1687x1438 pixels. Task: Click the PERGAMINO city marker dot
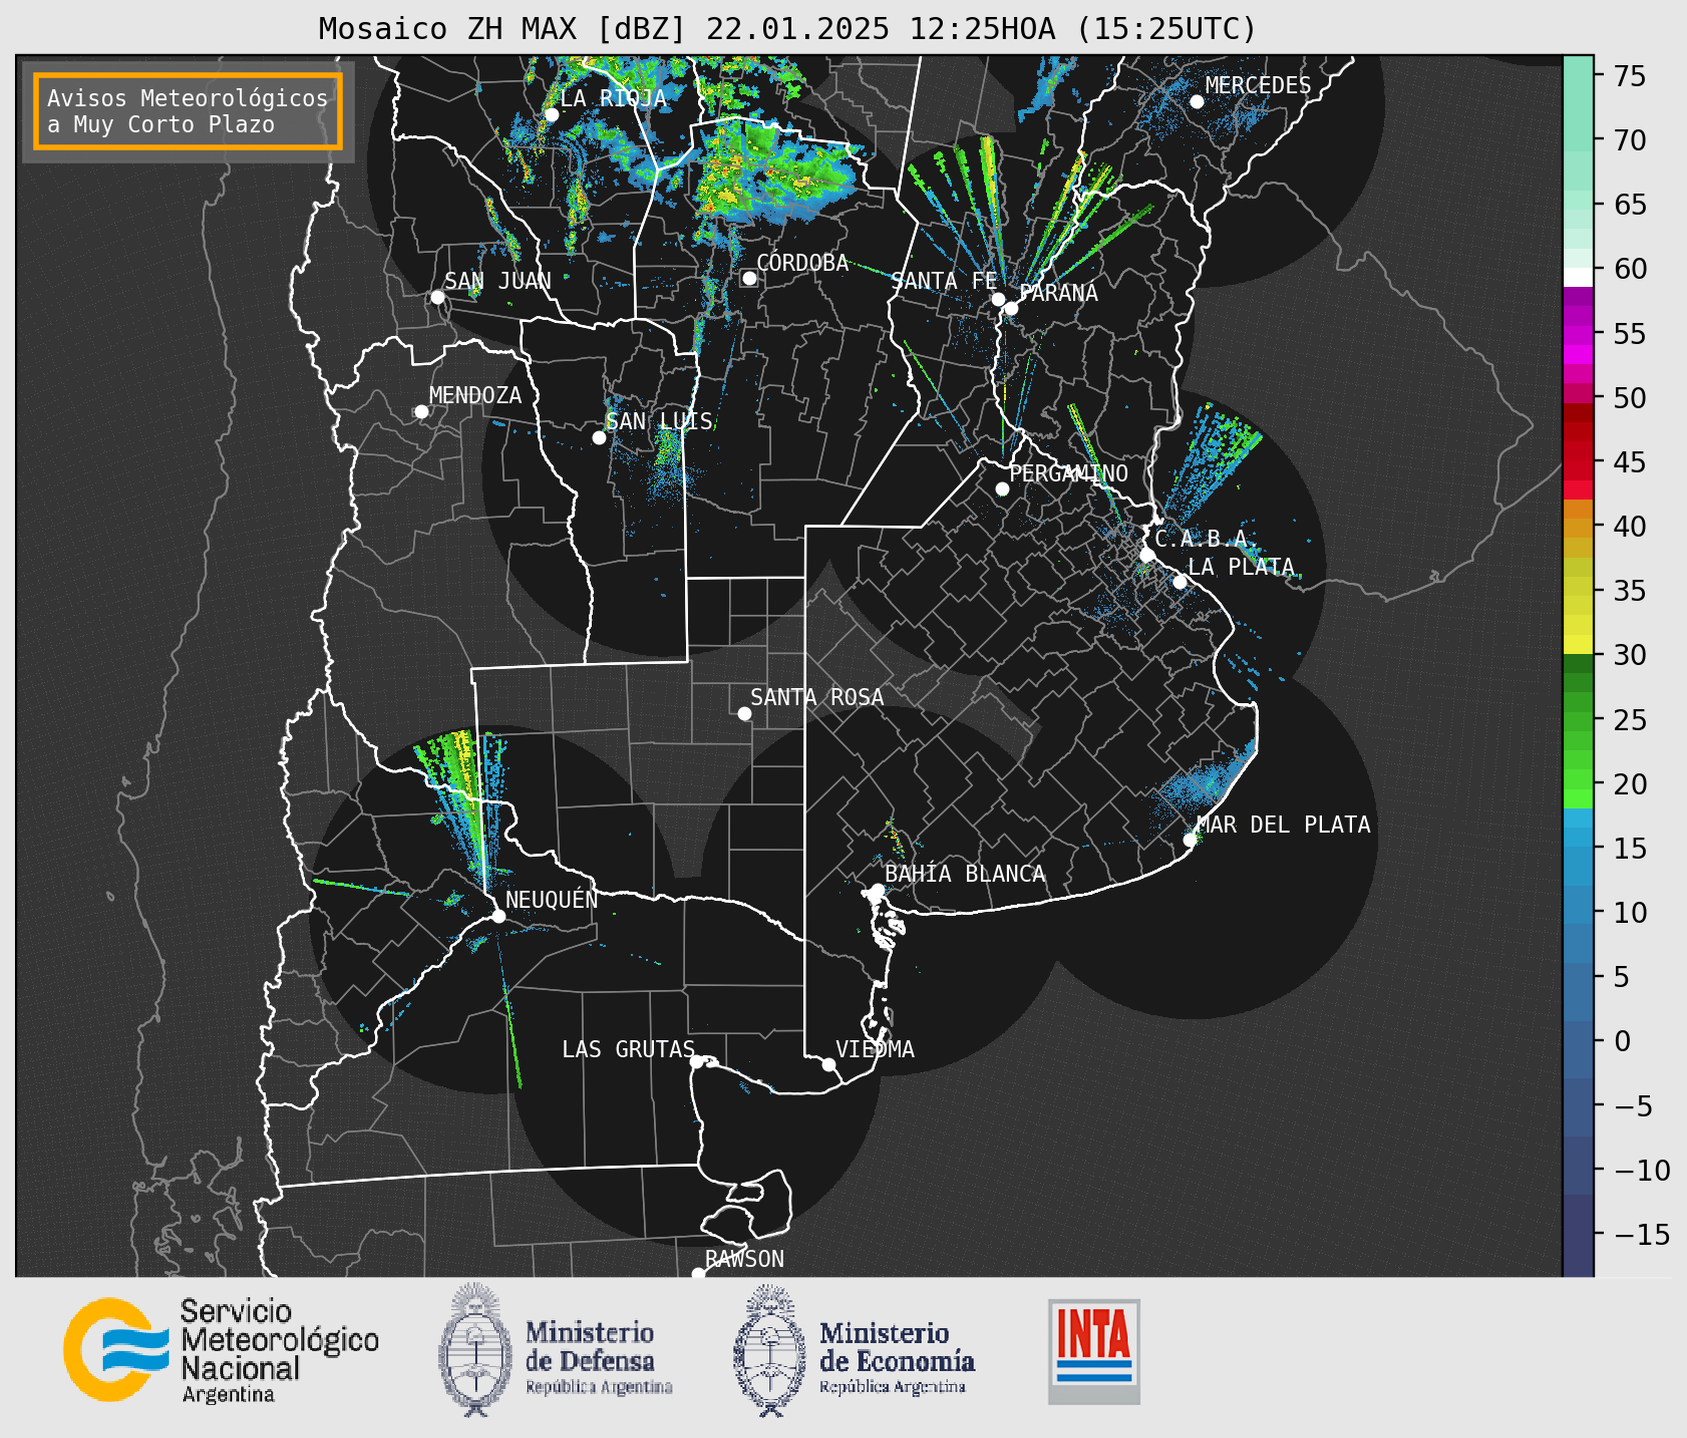coord(1002,489)
